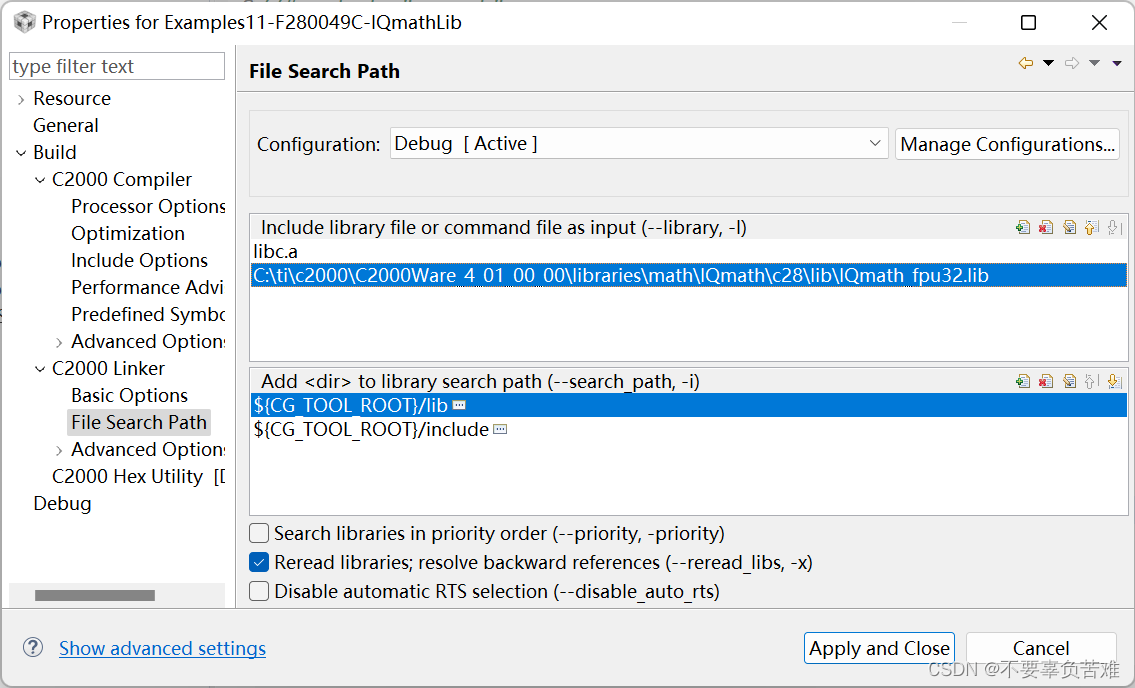Image resolution: width=1135 pixels, height=688 pixels.
Task: Click the Move Up icon for library files
Action: pyautogui.click(x=1092, y=227)
